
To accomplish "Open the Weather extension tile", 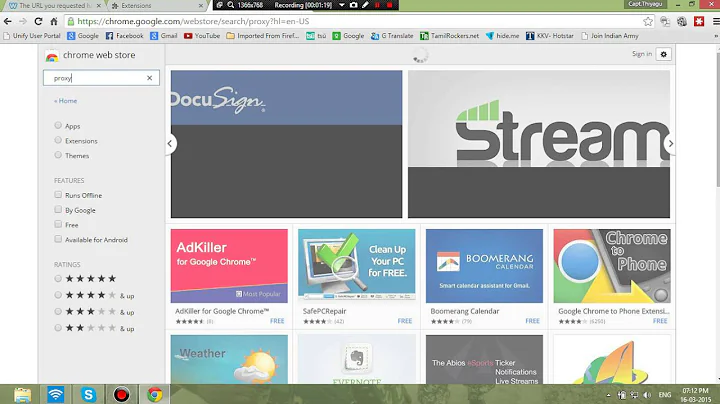I will [x=229, y=359].
